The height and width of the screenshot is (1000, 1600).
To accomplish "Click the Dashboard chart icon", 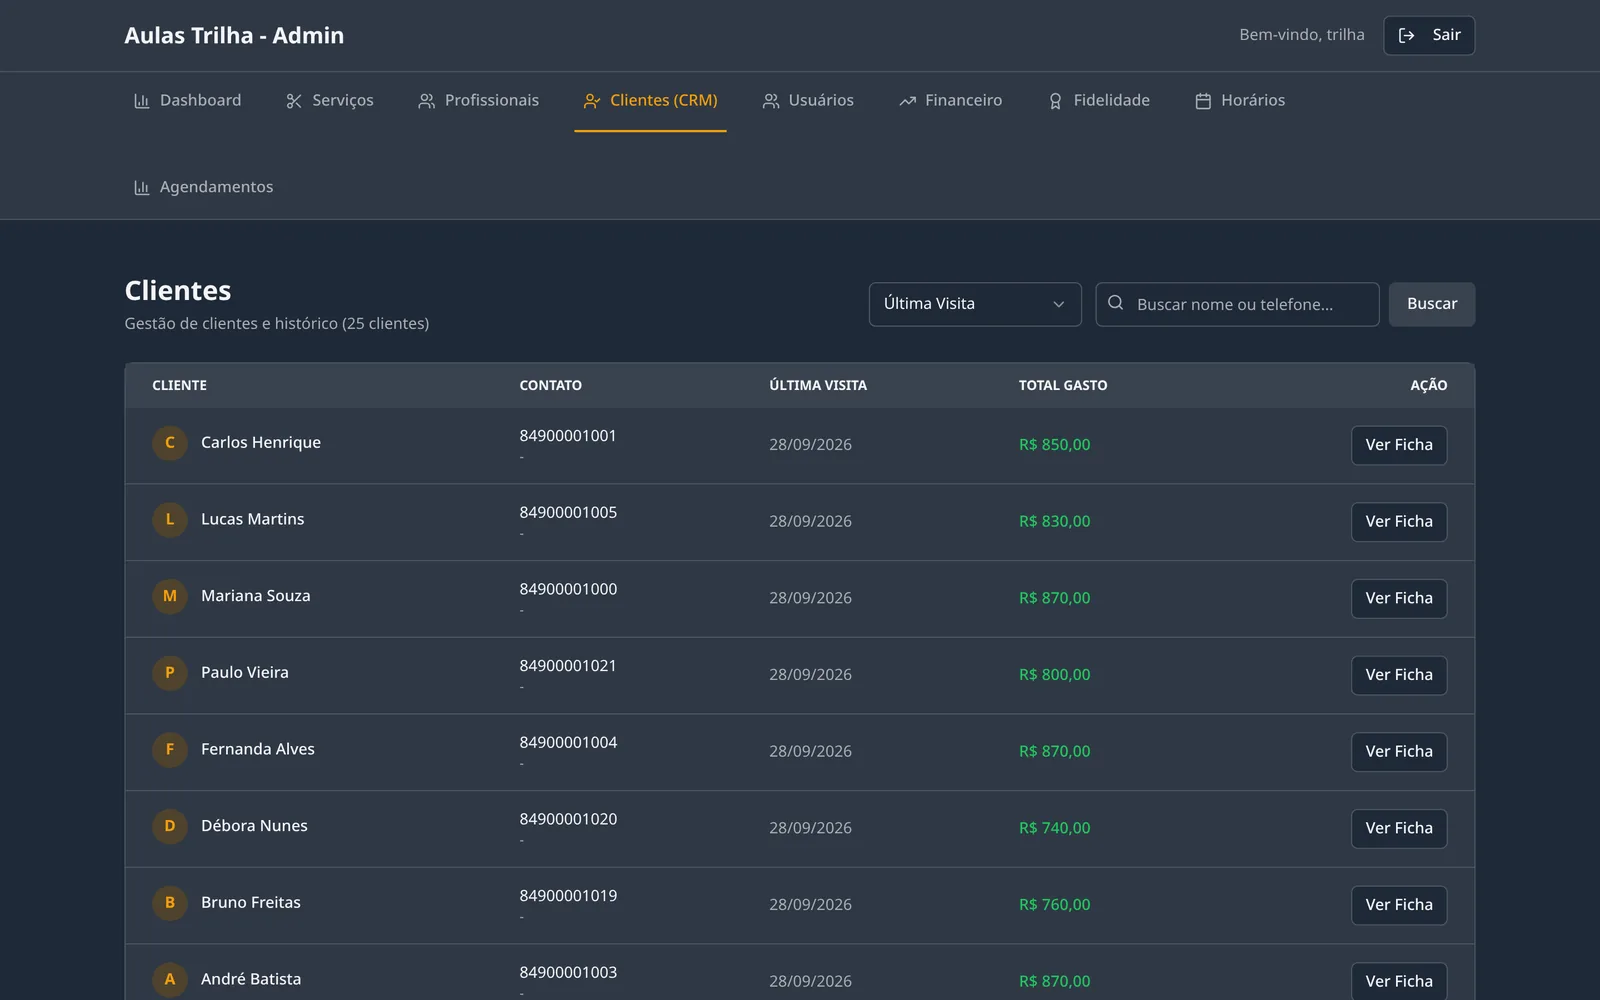I will pyautogui.click(x=141, y=101).
